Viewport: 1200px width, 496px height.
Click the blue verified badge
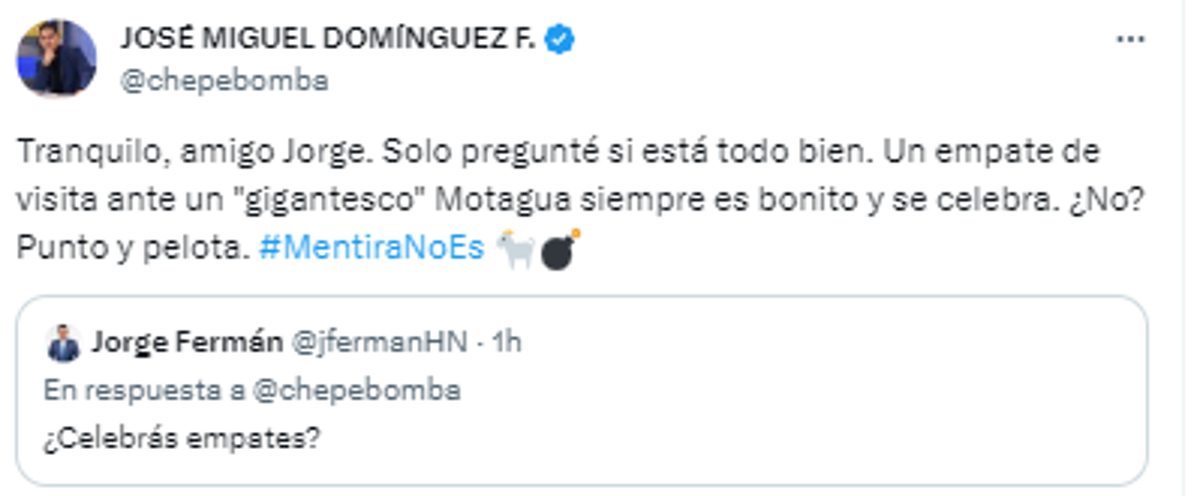(x=560, y=39)
